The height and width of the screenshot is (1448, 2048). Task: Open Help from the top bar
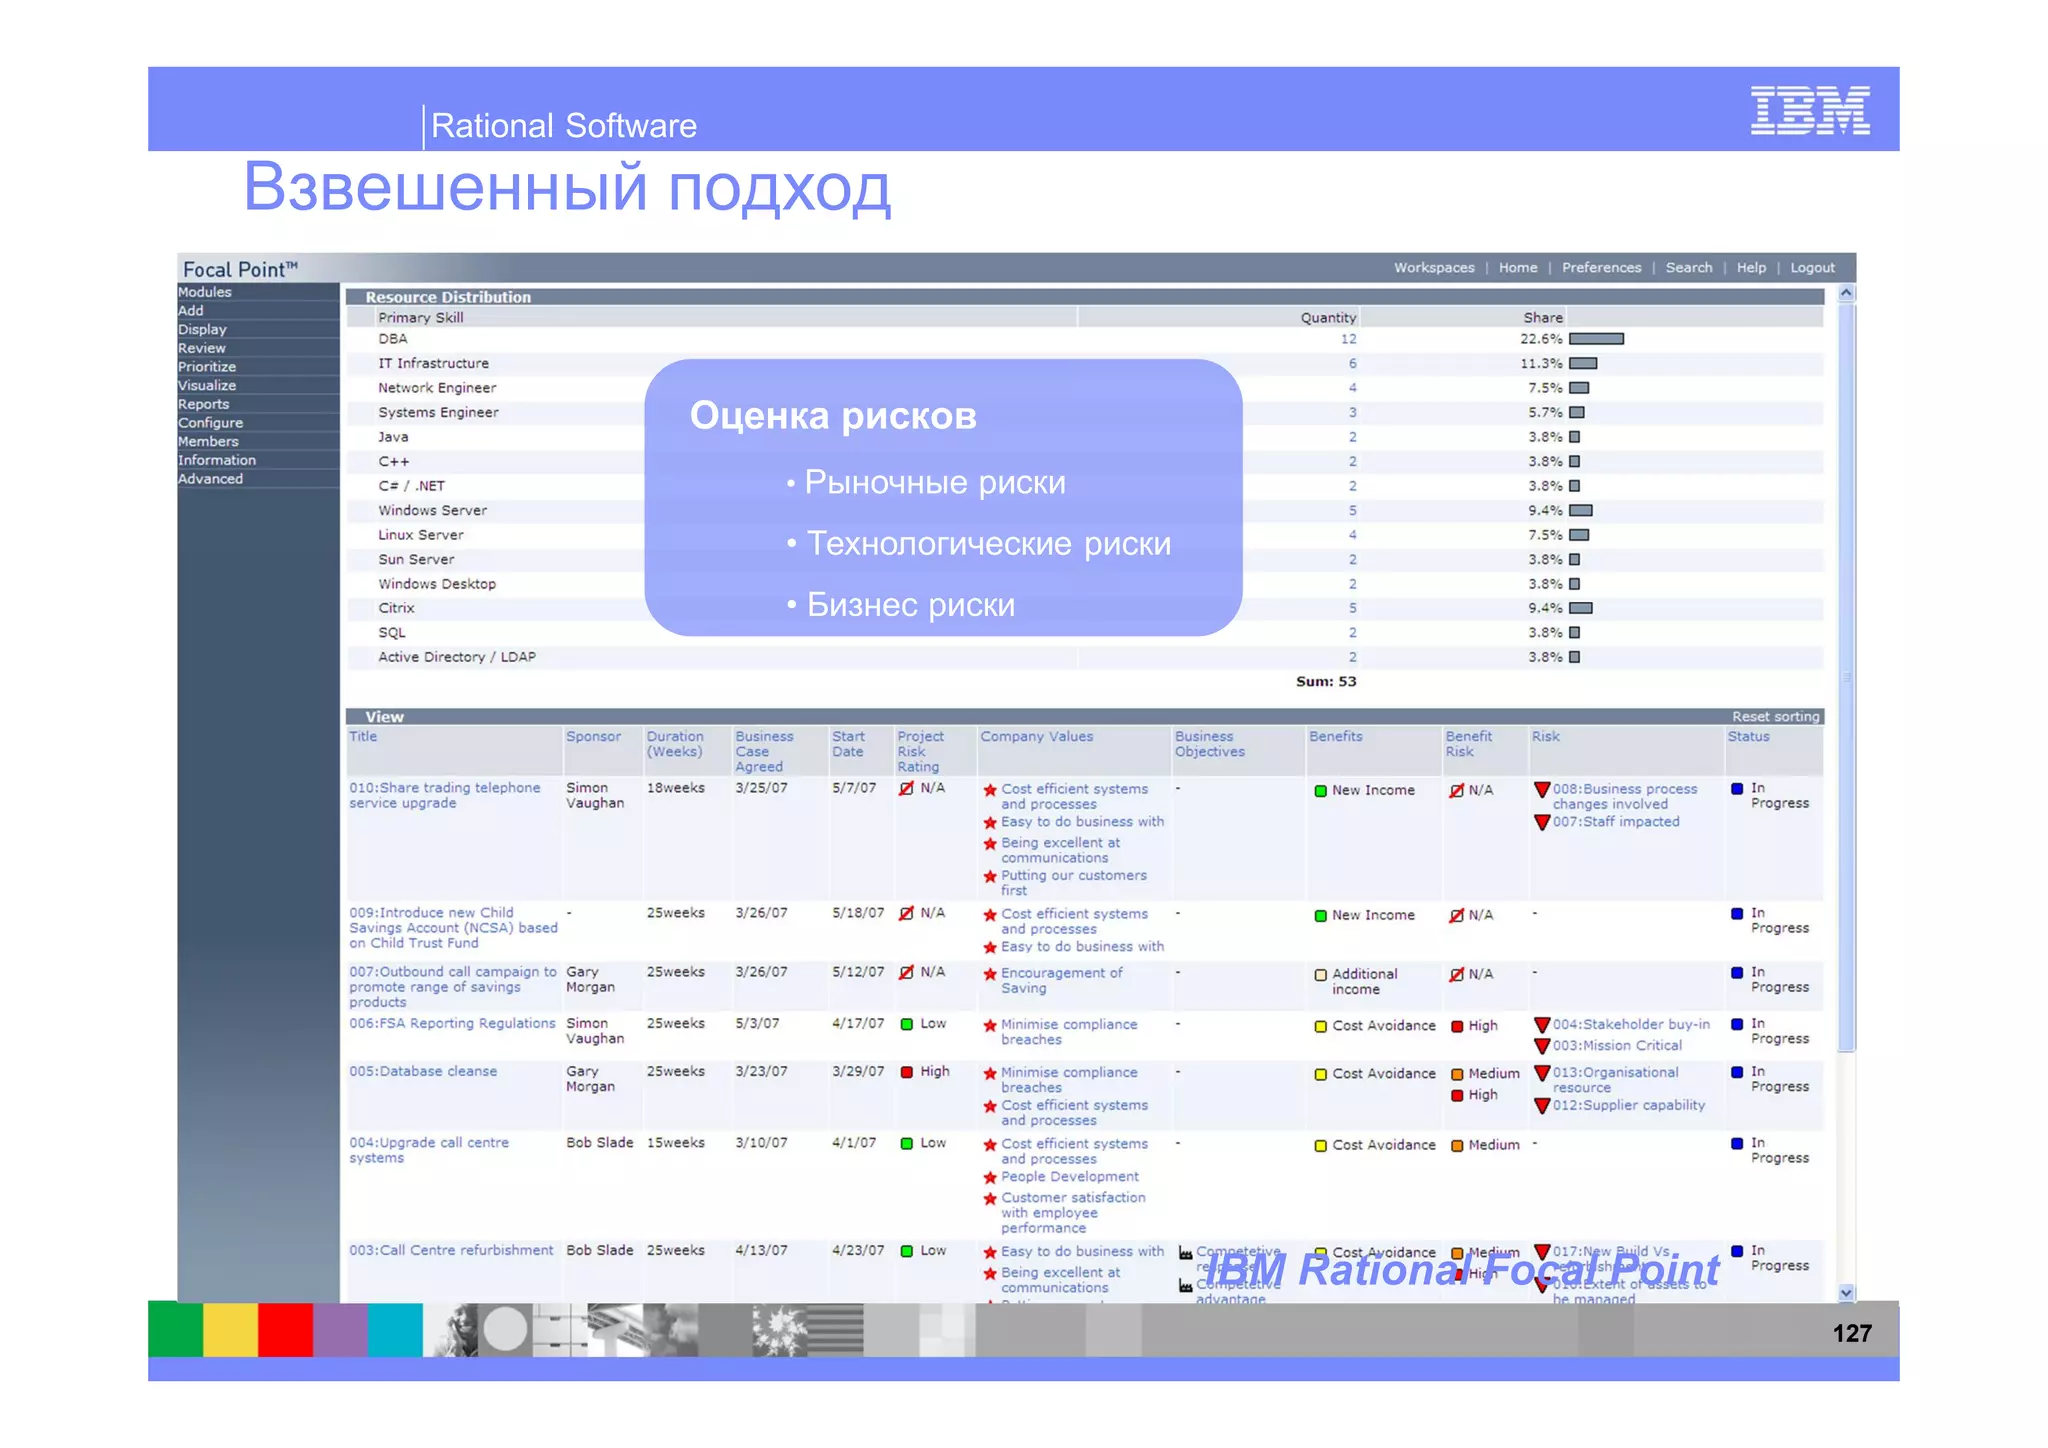tap(1751, 268)
